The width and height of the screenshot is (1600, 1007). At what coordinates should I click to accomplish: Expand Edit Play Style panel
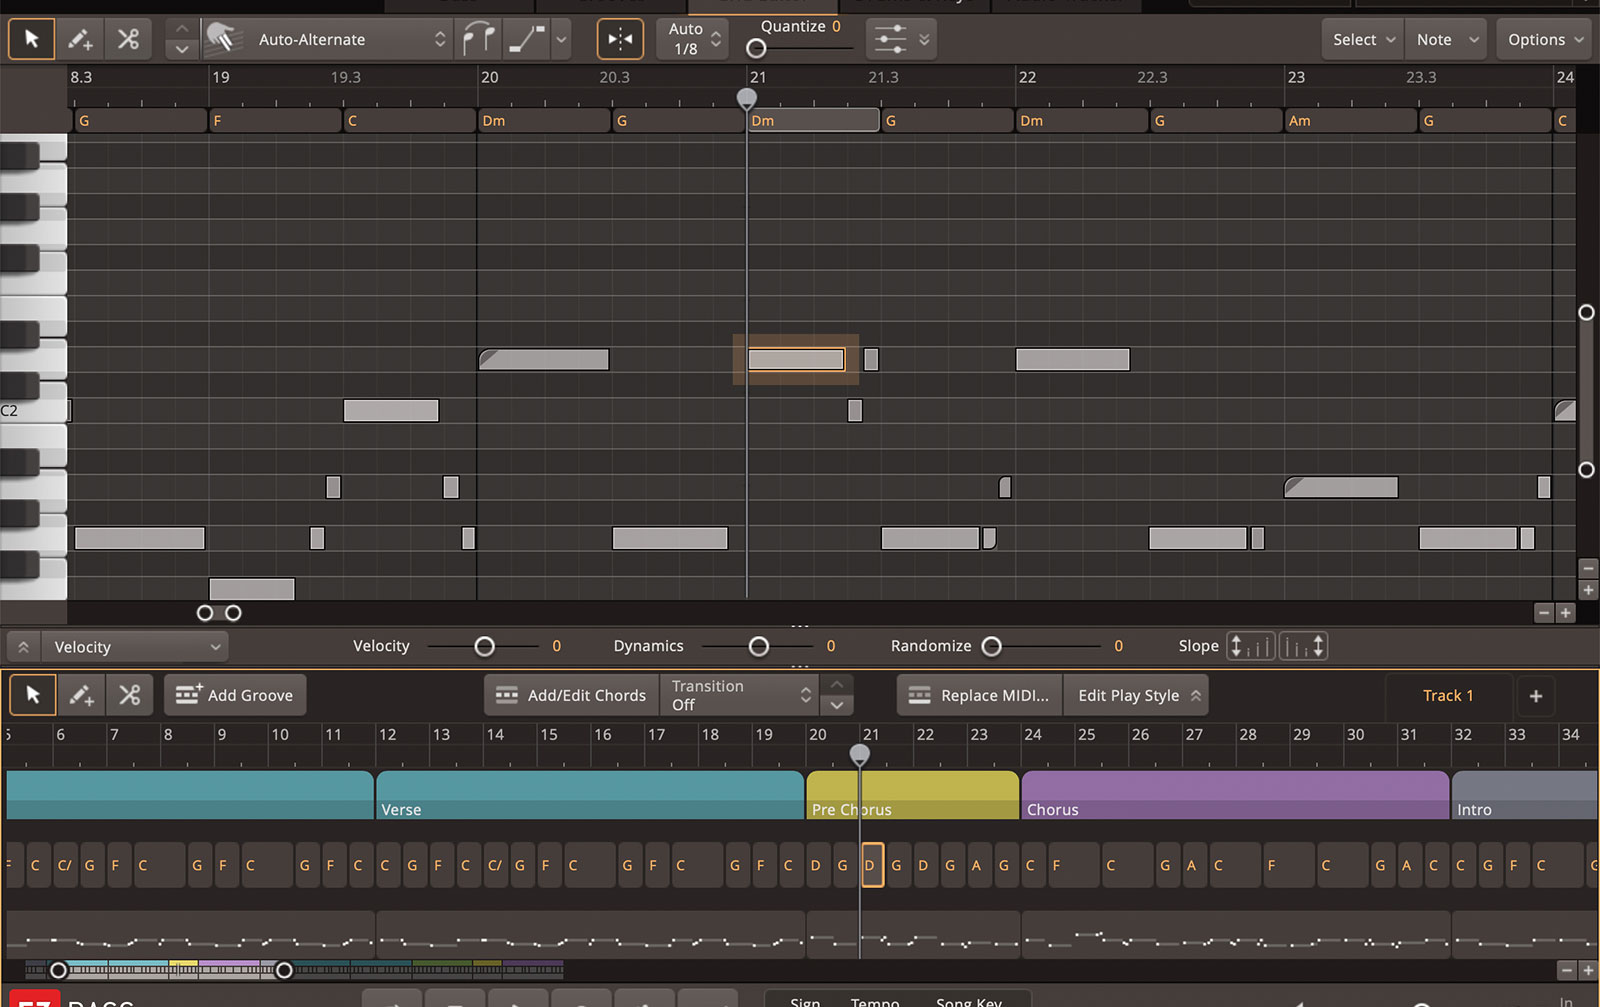point(1138,695)
